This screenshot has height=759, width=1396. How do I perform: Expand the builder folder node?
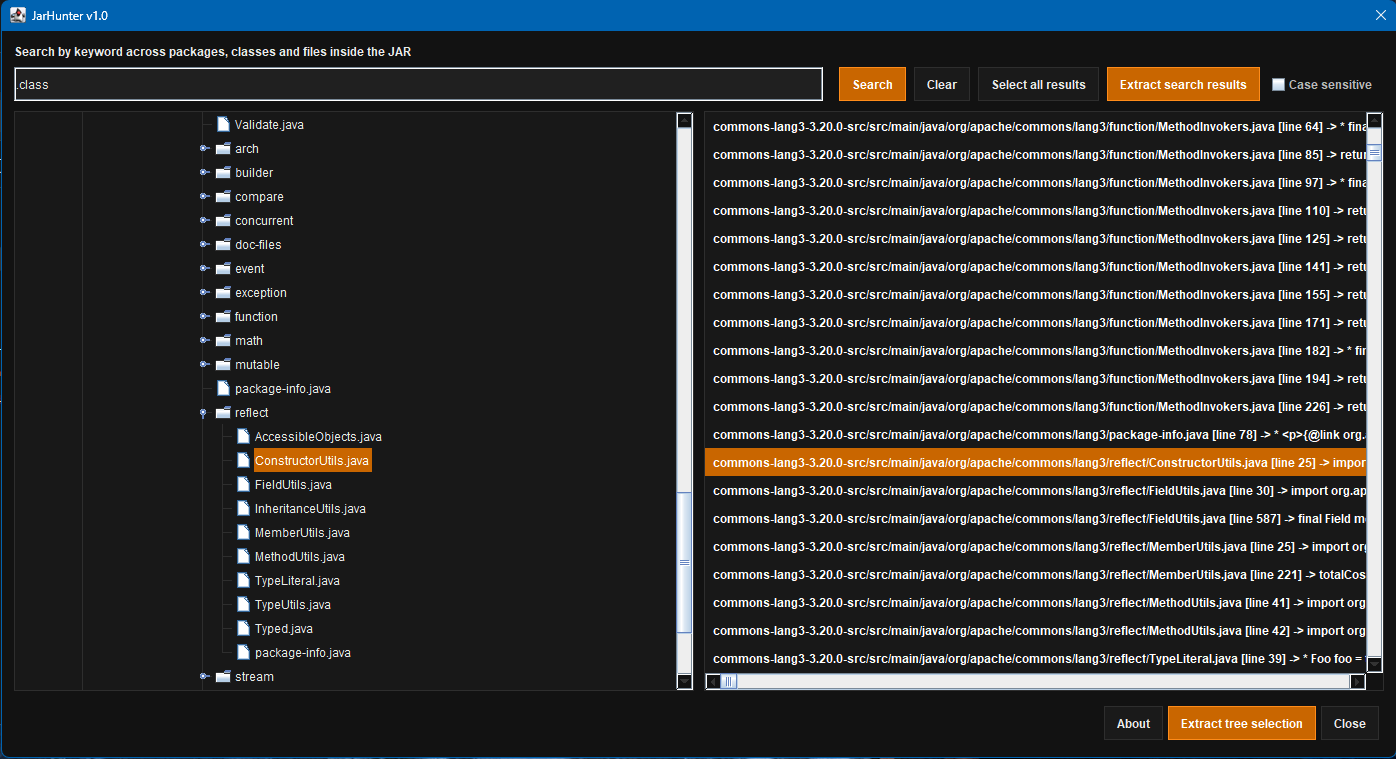(x=204, y=173)
